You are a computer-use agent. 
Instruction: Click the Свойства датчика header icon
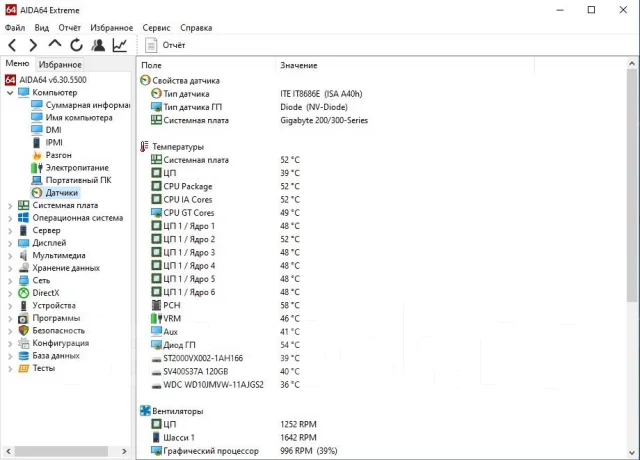pyautogui.click(x=145, y=80)
